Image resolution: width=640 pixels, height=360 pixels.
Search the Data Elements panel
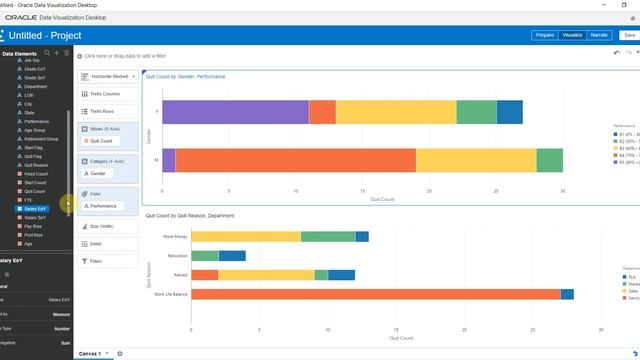[47, 53]
